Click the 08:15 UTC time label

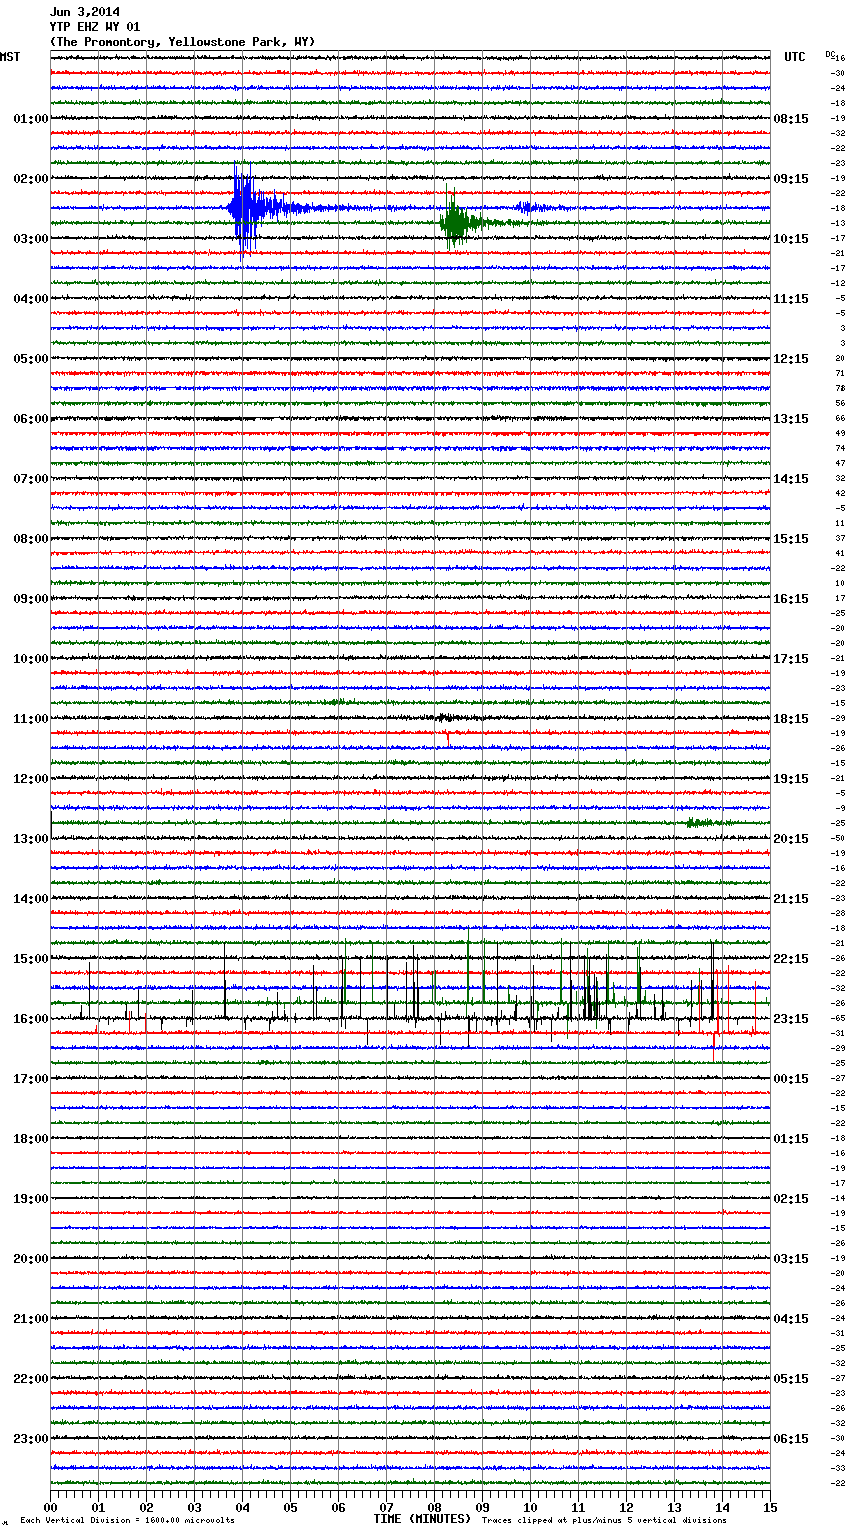point(791,119)
